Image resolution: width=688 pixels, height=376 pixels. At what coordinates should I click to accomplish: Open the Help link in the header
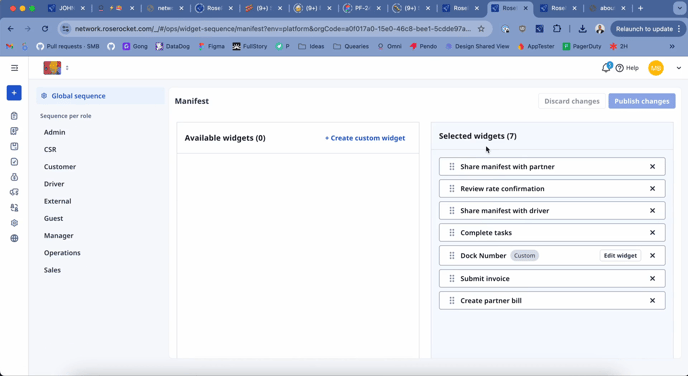627,68
